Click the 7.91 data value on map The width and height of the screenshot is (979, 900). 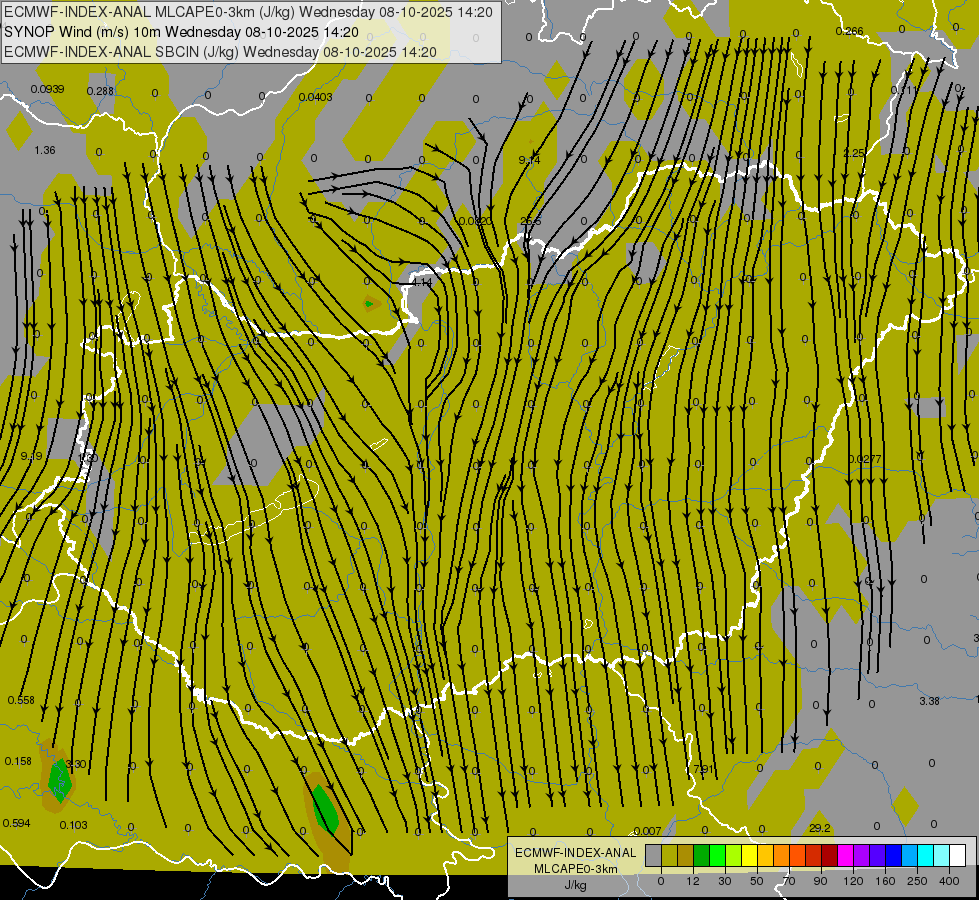pos(704,769)
